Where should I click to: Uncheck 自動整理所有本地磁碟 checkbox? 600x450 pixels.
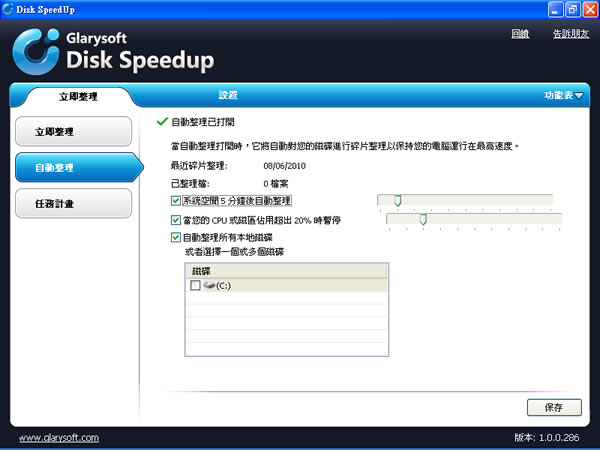pos(176,237)
